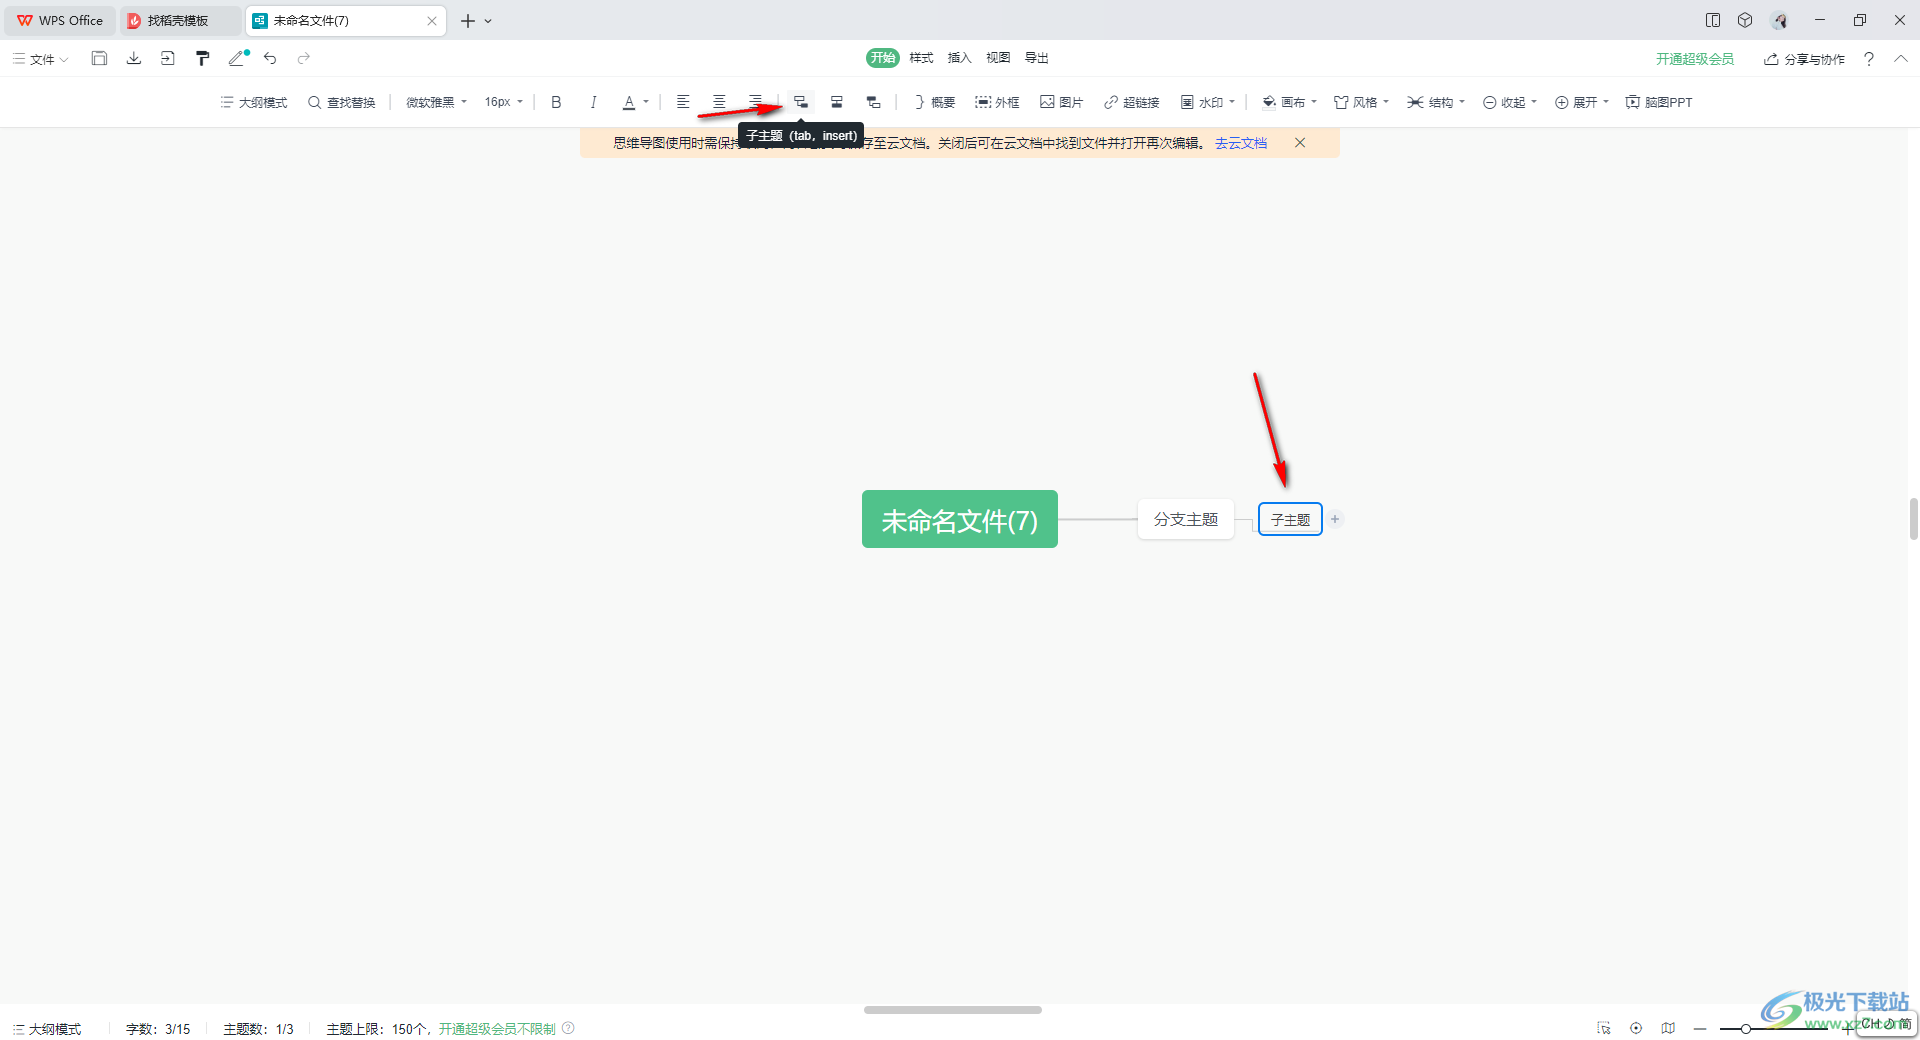Add an outer frame (外框)
Image resolution: width=1920 pixels, height=1040 pixels.
coord(998,102)
